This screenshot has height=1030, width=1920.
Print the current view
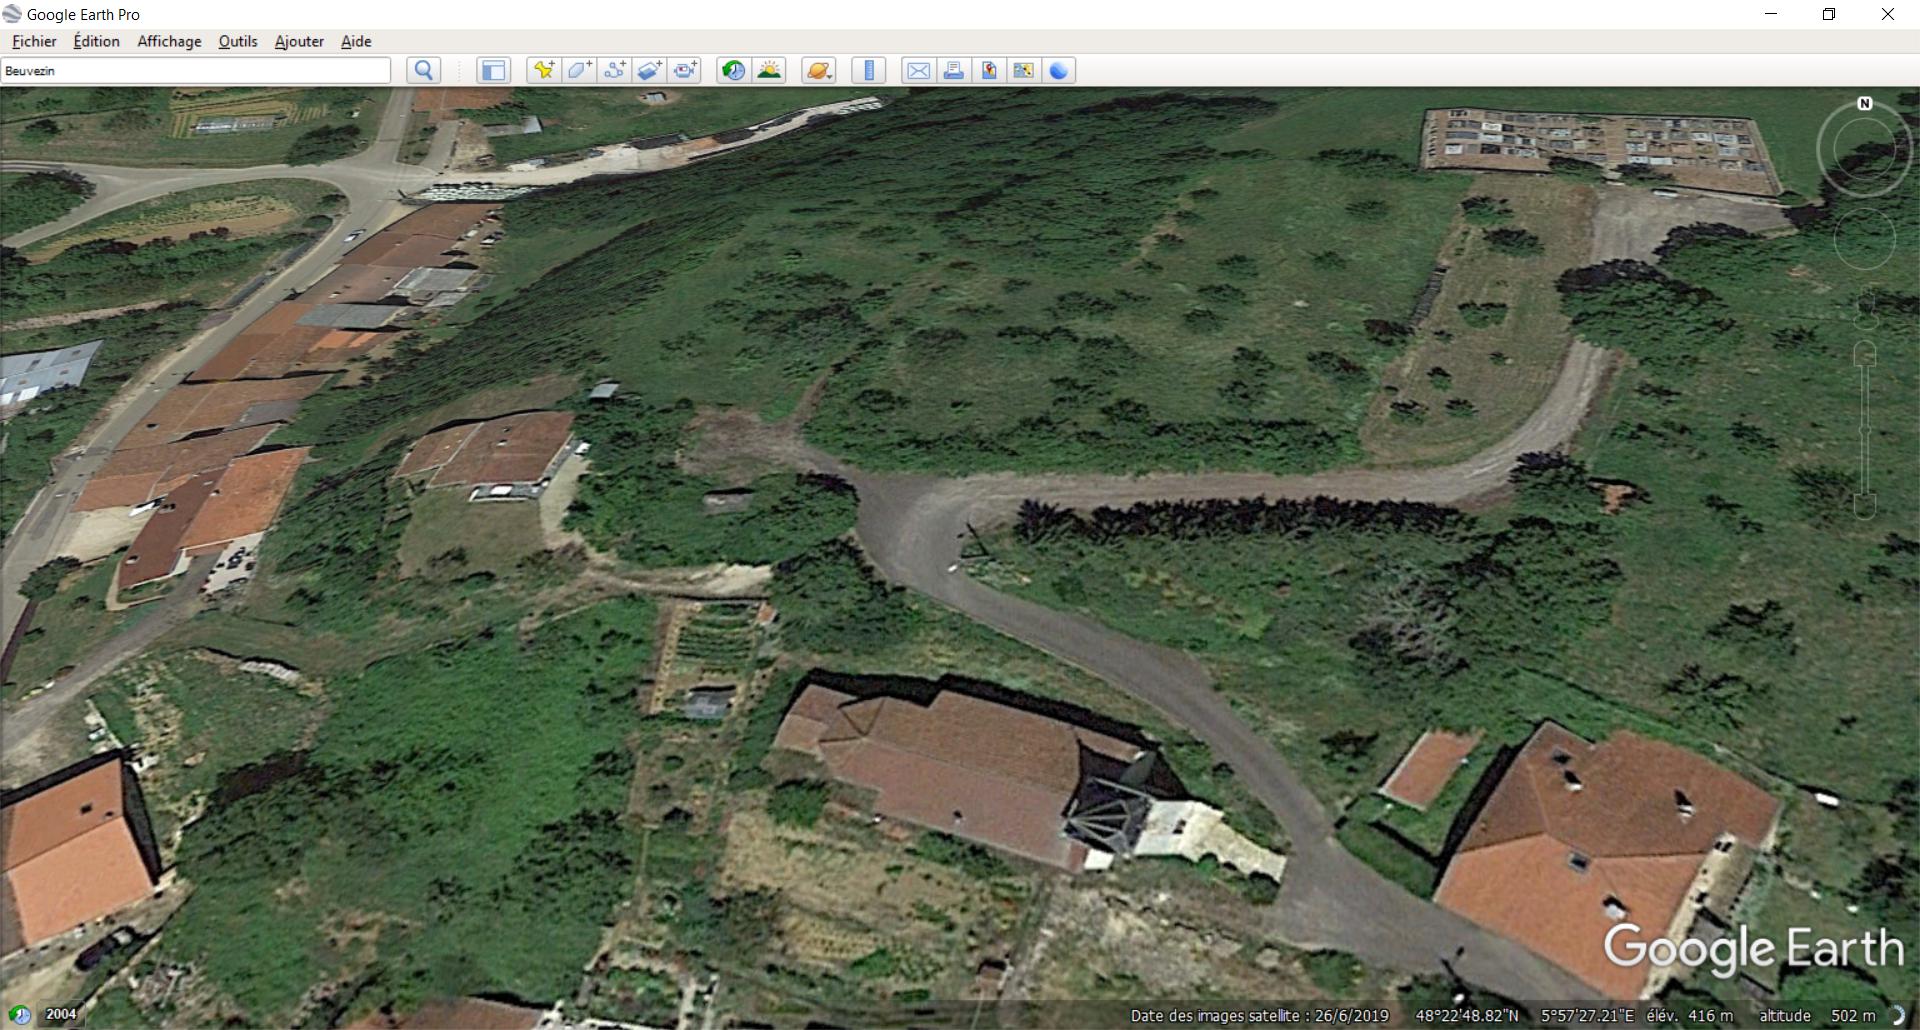(953, 70)
